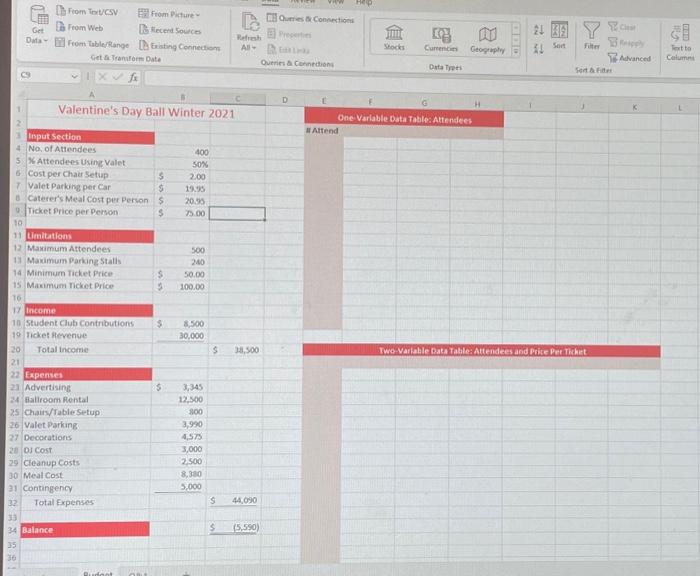Click Student Club Contributions cell
700x577 pixels.
(x=89, y=323)
